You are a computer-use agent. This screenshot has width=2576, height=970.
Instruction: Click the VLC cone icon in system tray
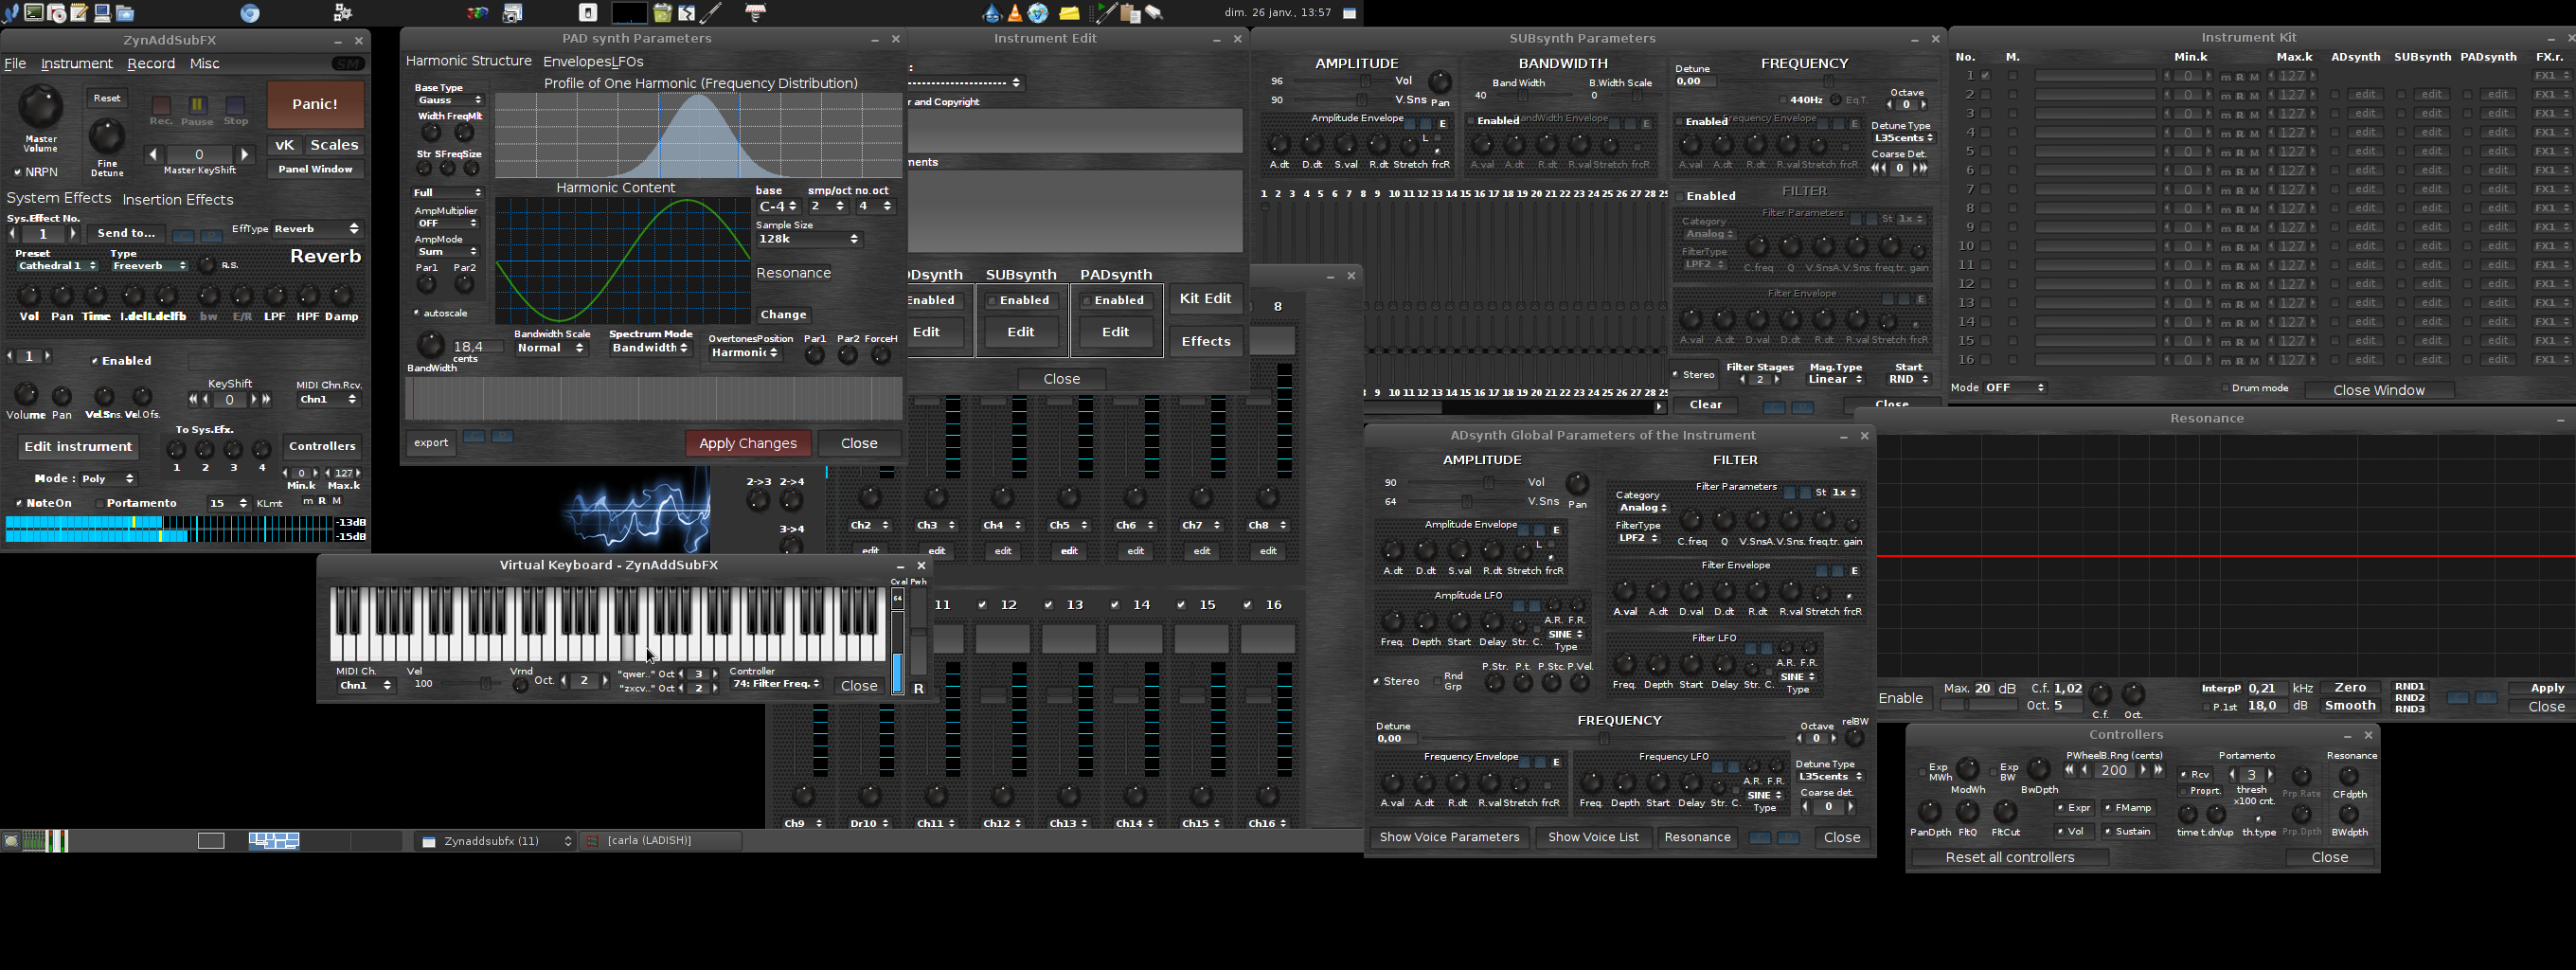click(x=1015, y=13)
